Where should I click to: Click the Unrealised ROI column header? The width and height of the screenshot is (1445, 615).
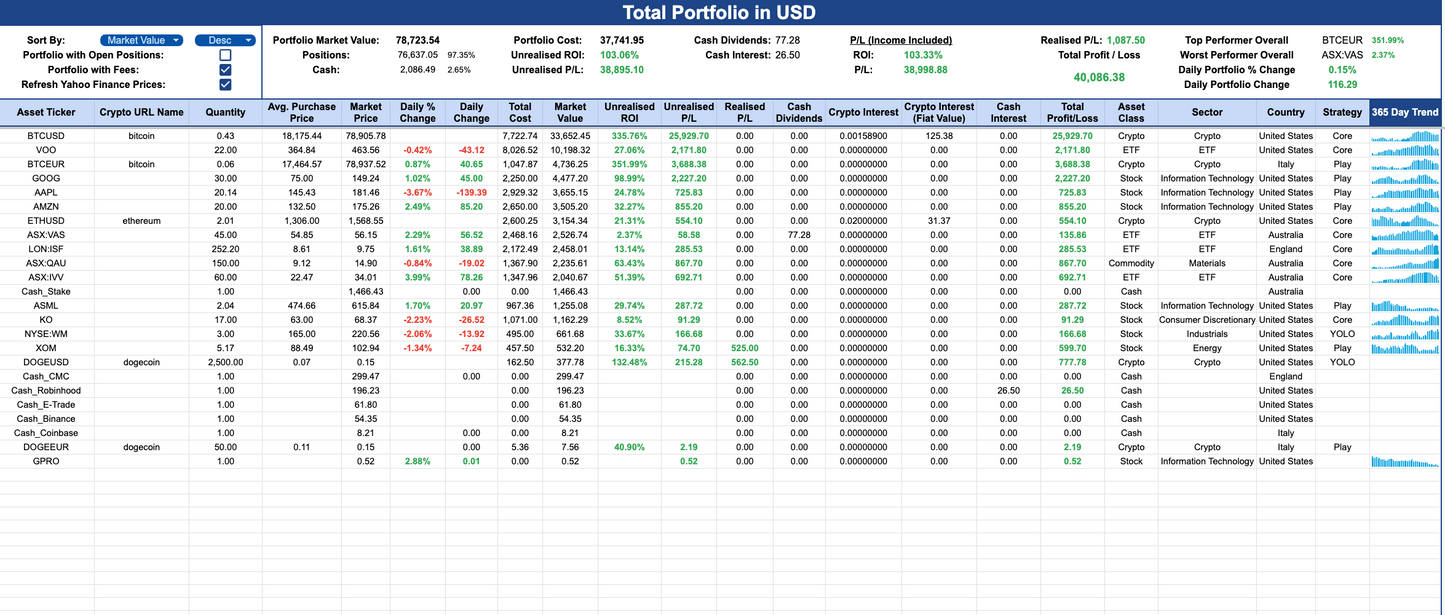(x=629, y=112)
